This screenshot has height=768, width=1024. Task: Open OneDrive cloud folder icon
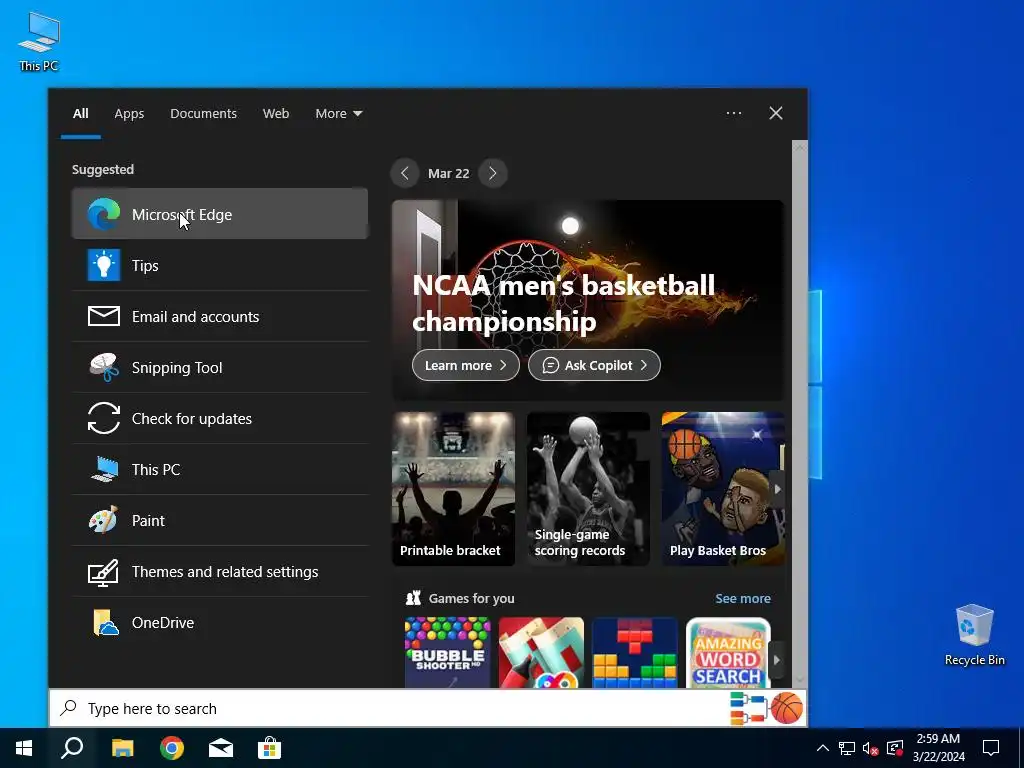(104, 622)
